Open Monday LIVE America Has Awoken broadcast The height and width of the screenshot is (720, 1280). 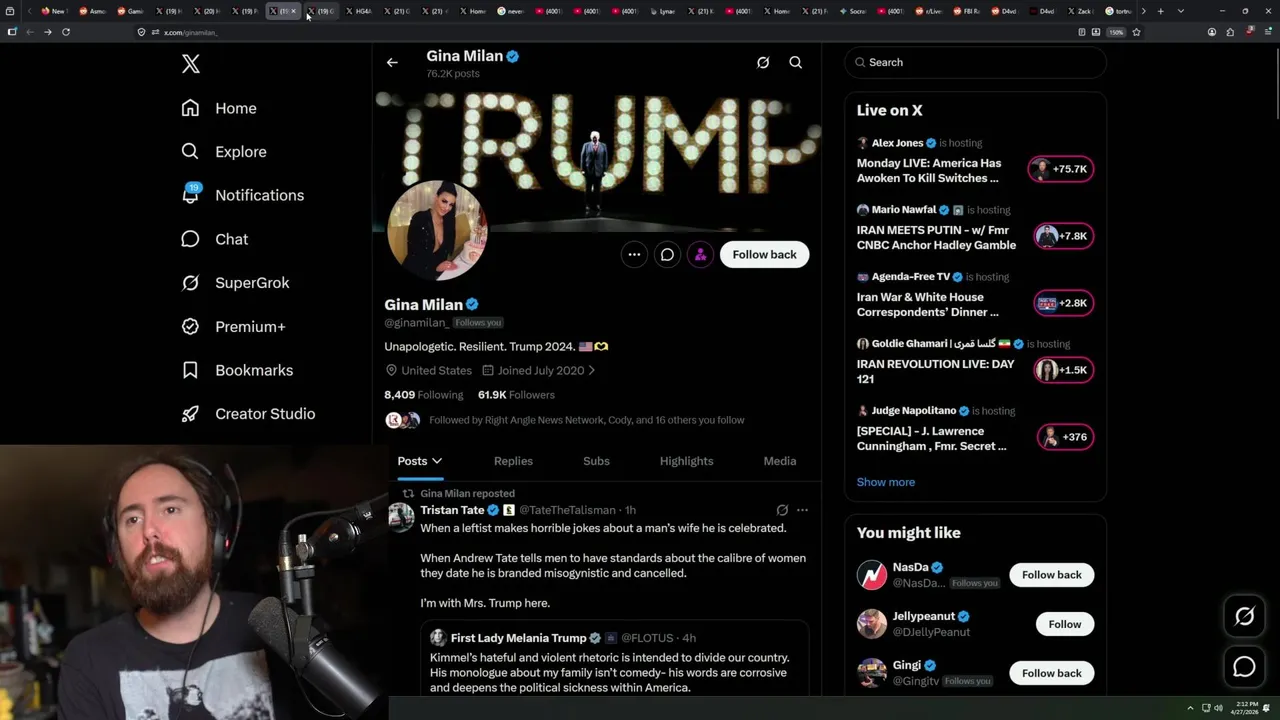[x=929, y=170]
